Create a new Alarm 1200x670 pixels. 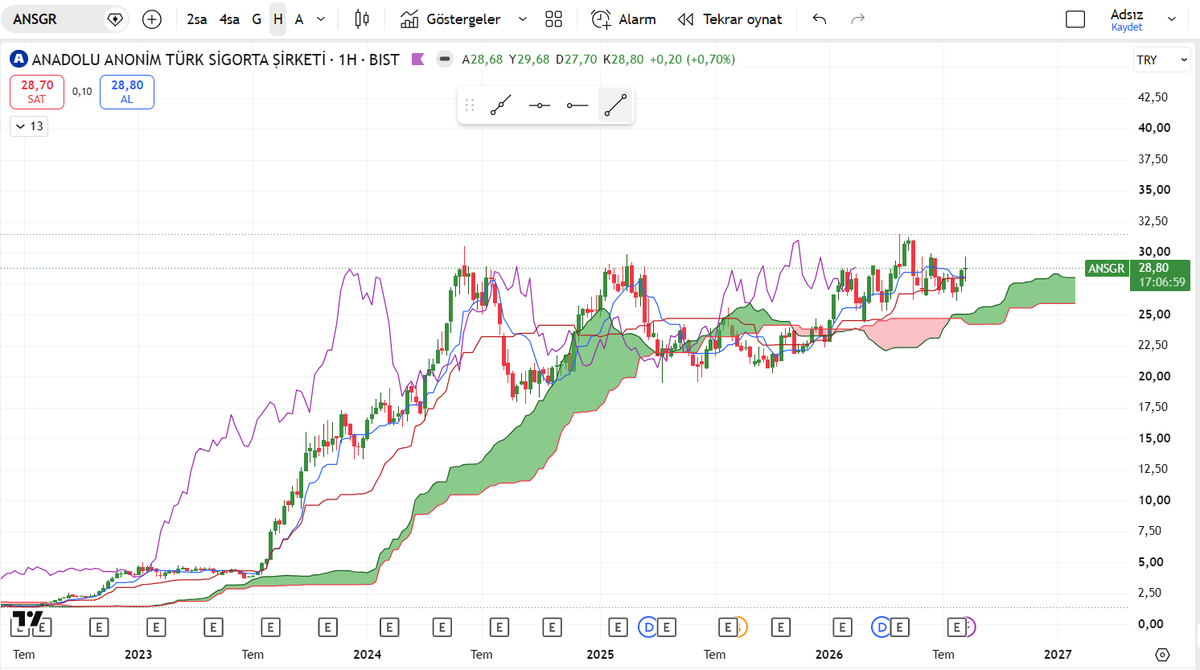point(623,19)
